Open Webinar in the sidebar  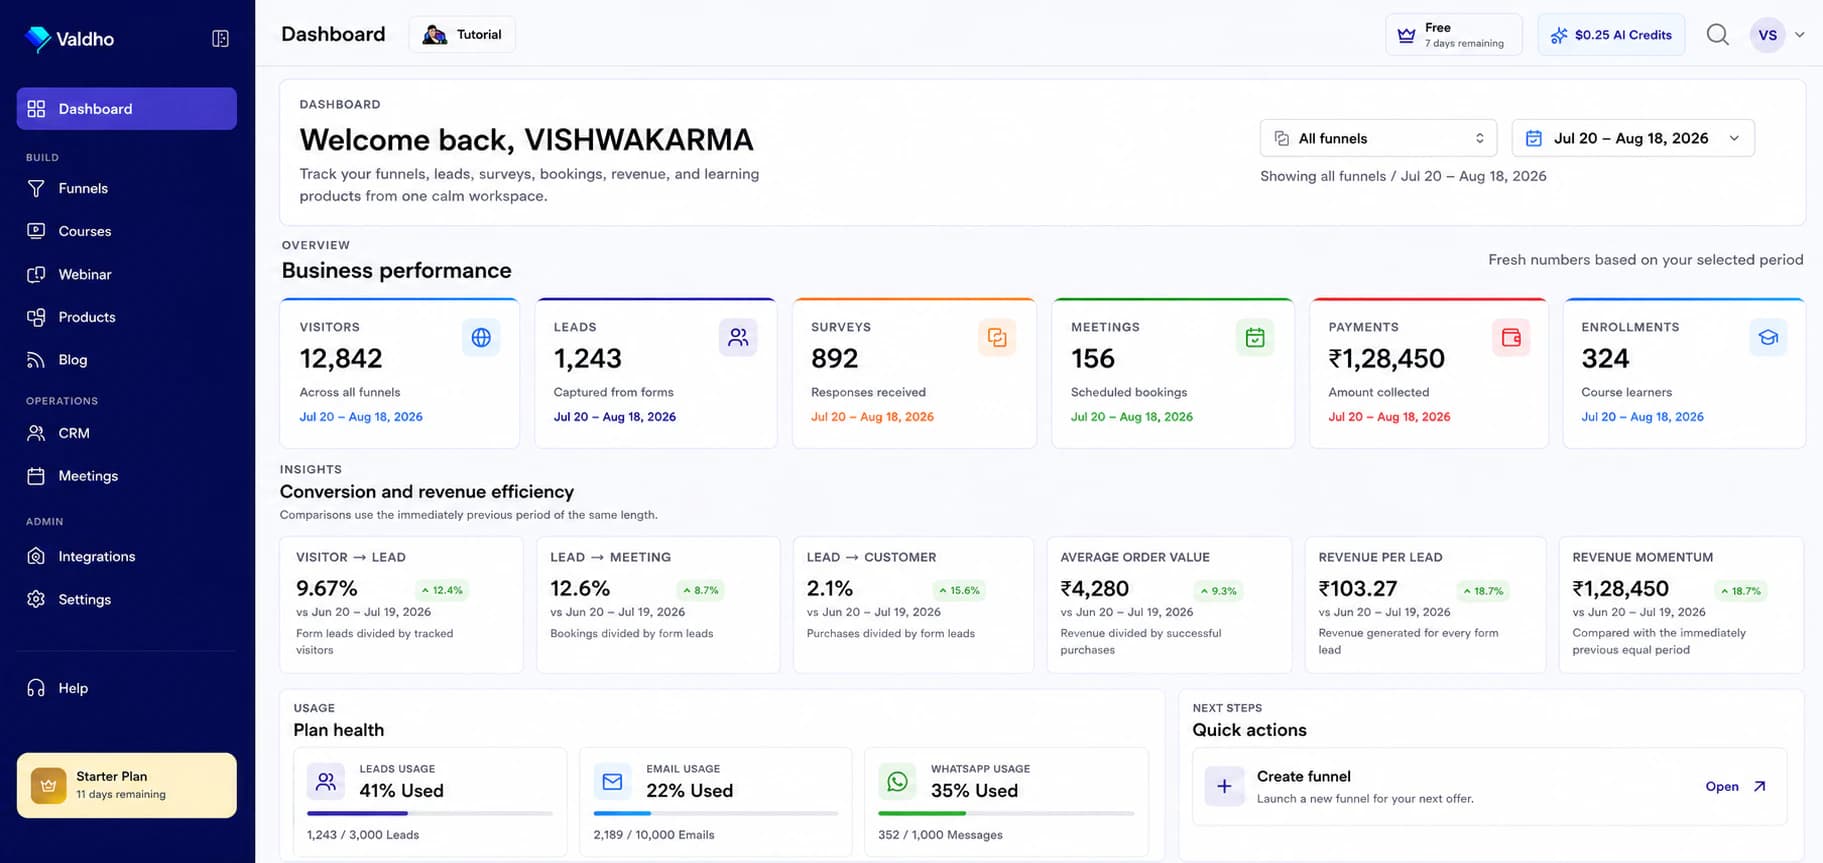click(127, 274)
